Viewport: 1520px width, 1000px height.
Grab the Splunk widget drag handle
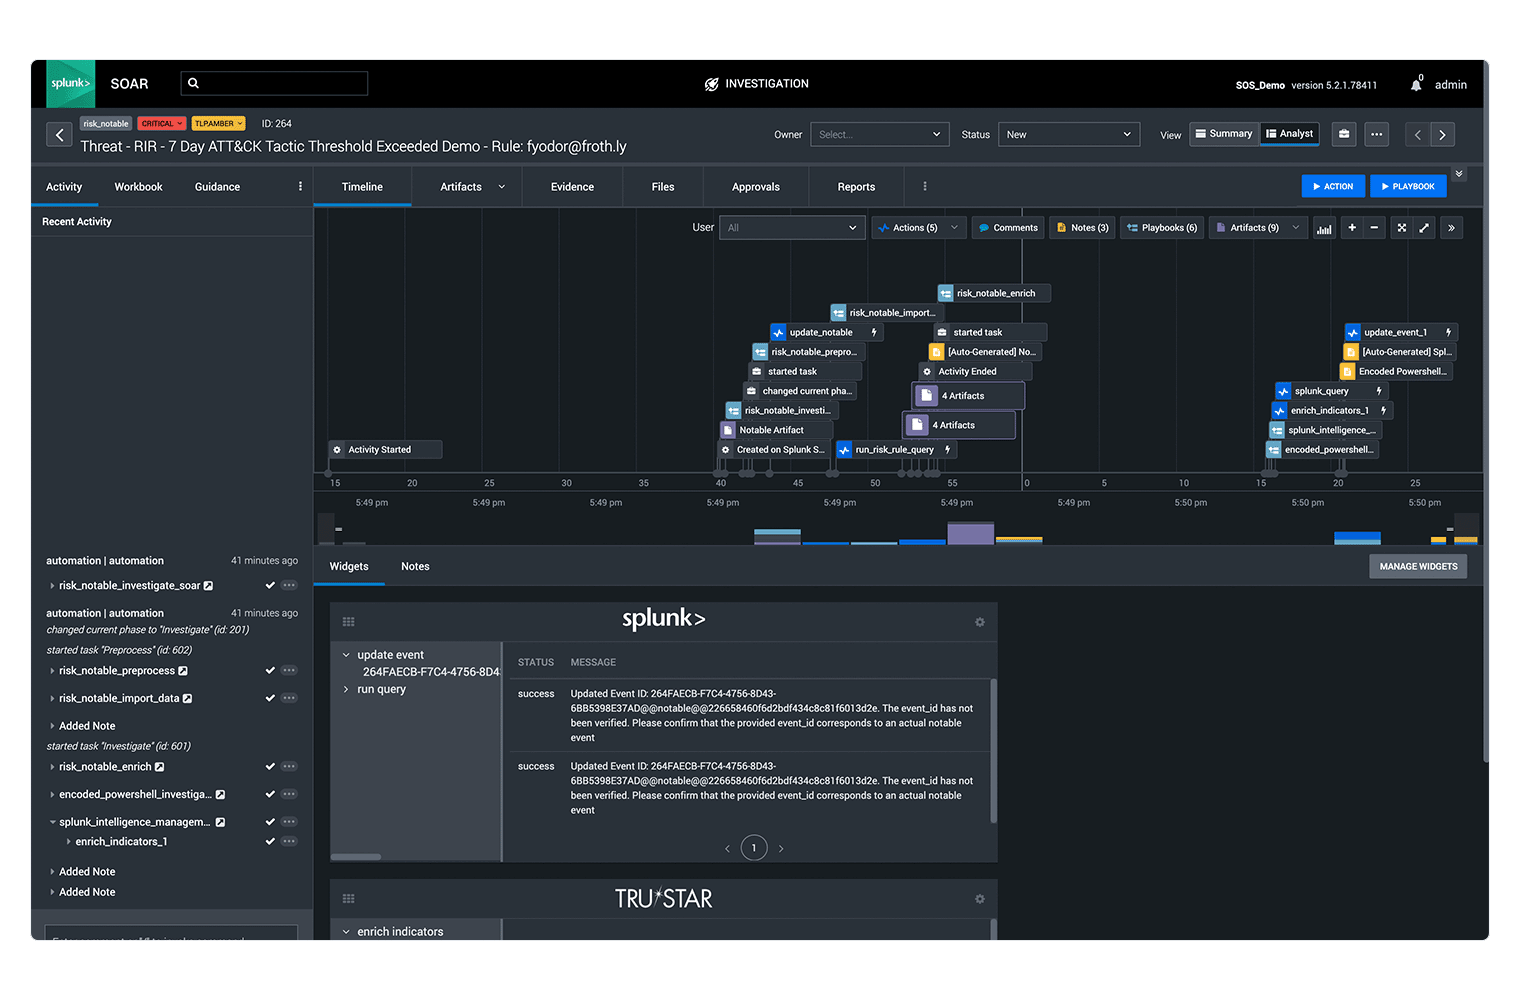(x=348, y=622)
